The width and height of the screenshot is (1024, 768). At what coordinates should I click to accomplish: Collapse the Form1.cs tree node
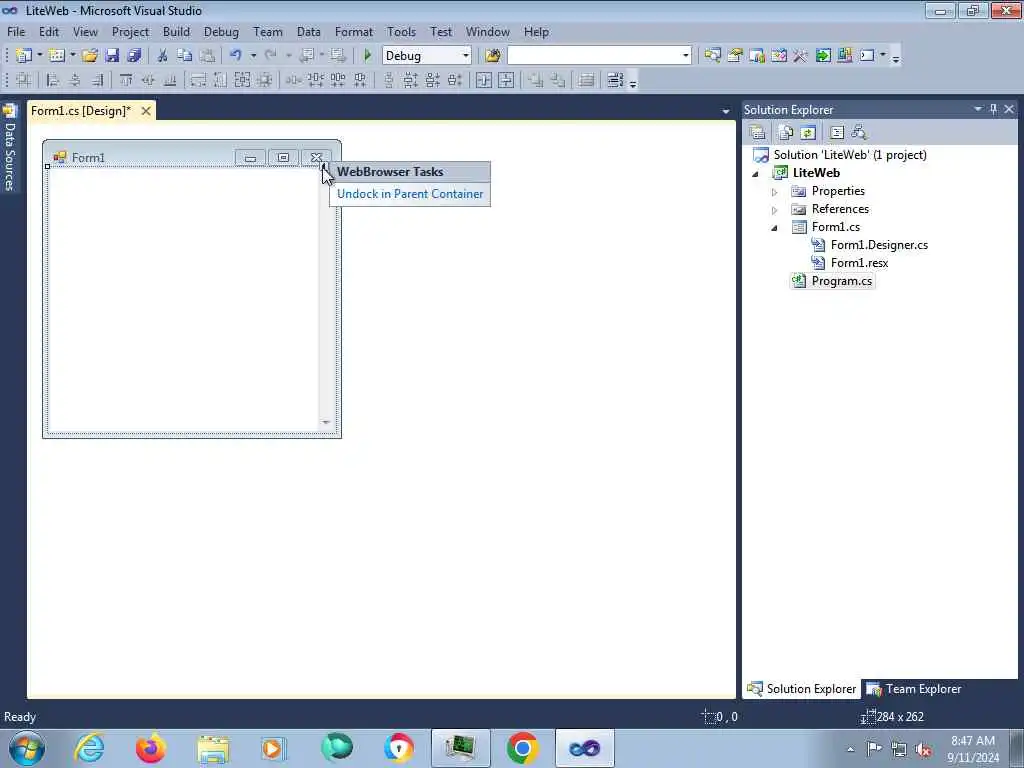pos(775,228)
